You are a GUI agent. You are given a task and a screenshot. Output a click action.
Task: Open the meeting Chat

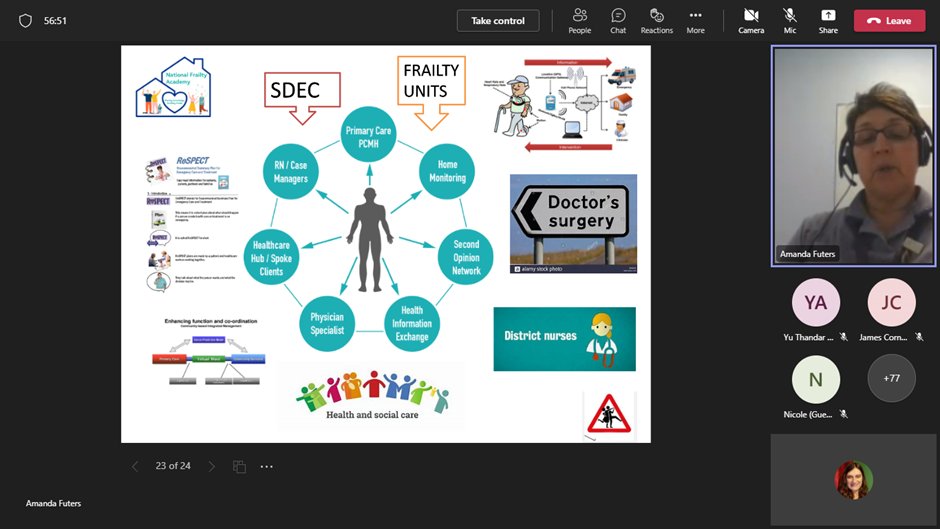618,21
